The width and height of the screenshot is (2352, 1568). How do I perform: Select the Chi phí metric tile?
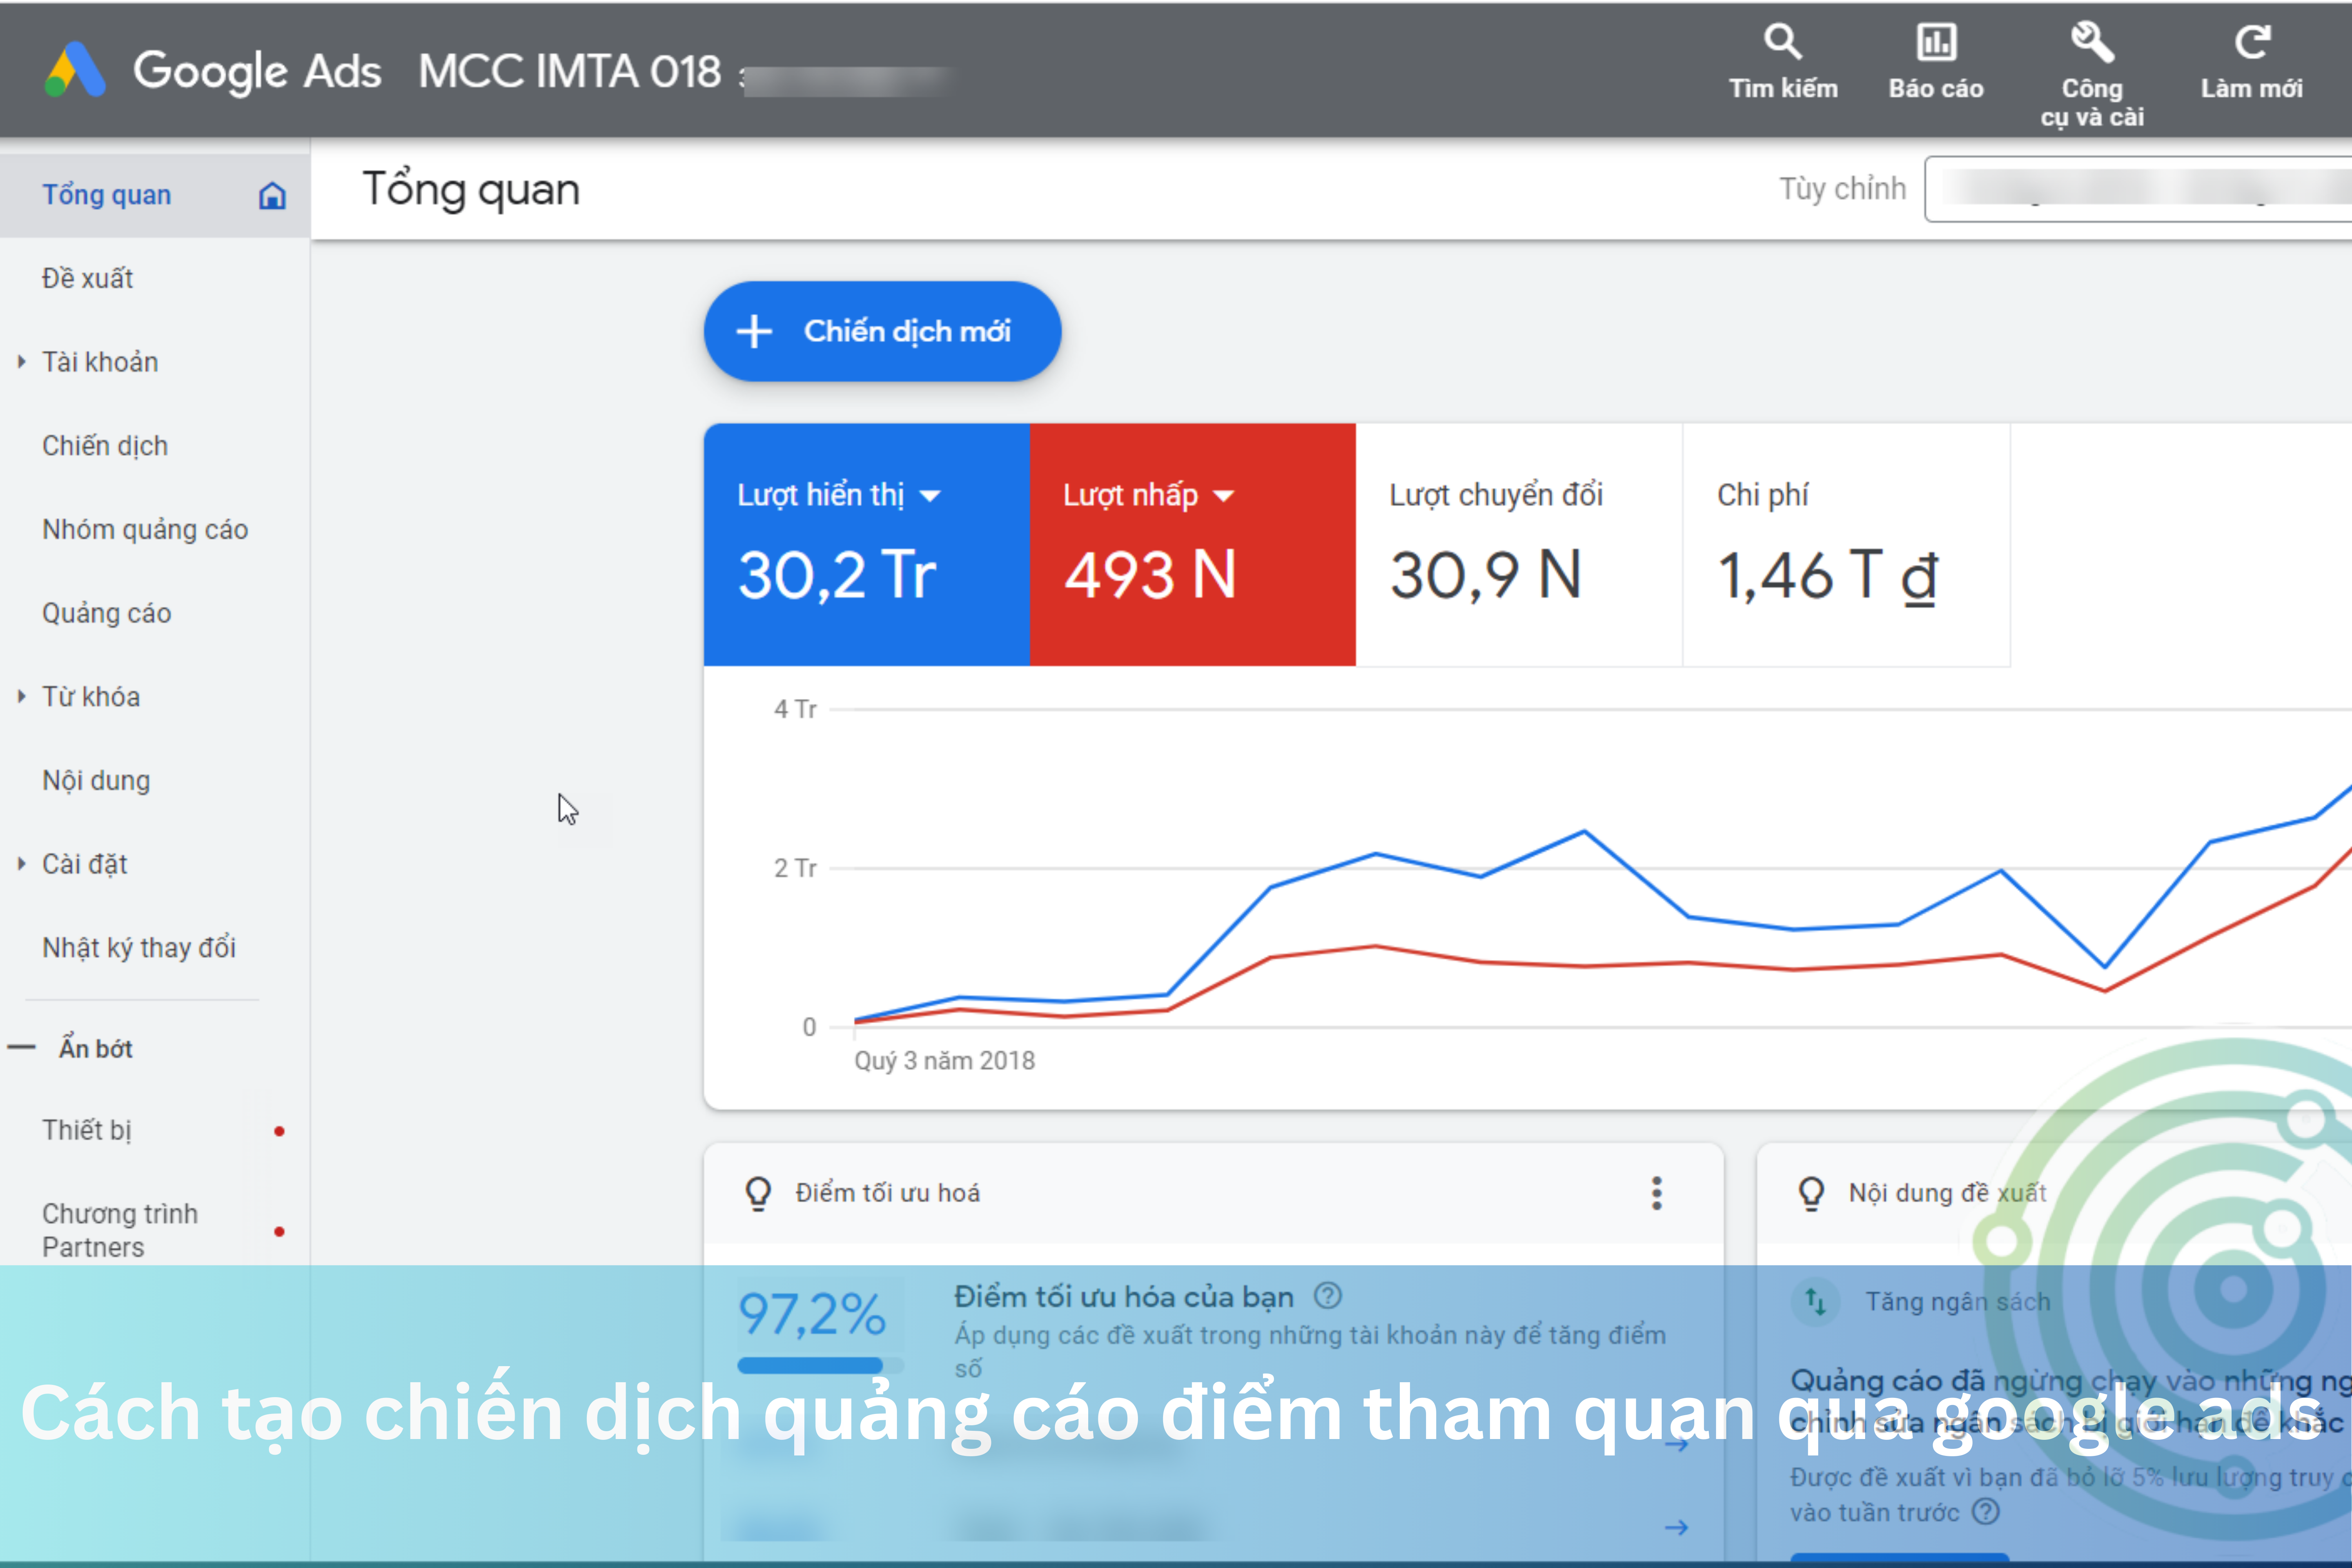[1846, 545]
